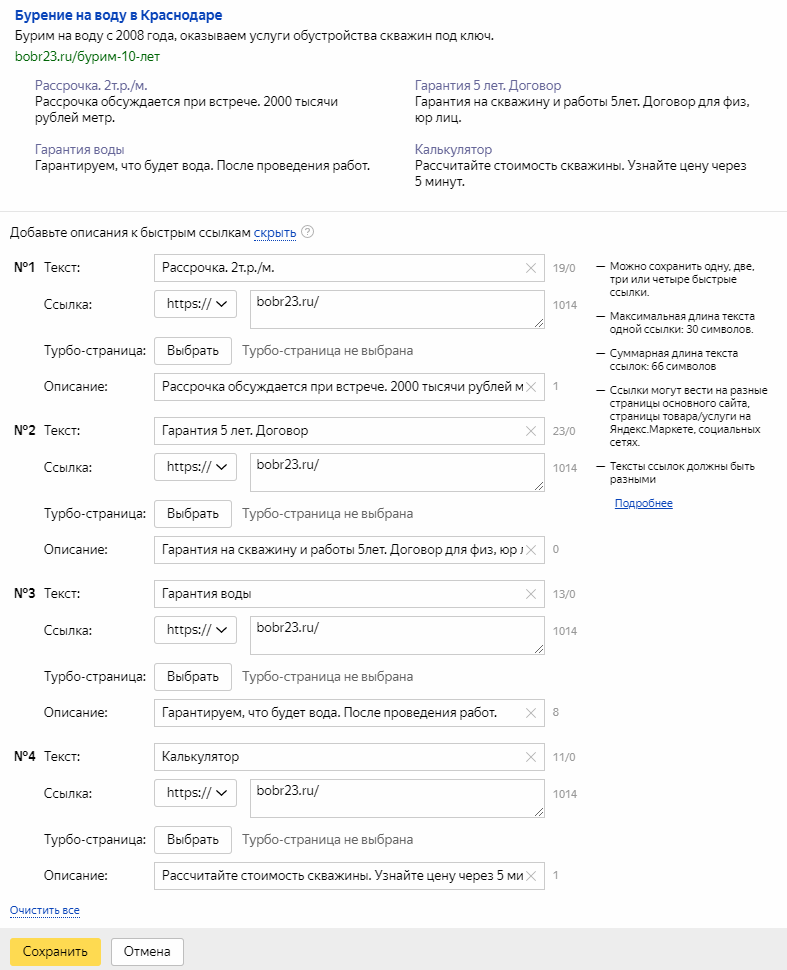Choose turbo page for link №3
Viewport: 787px width, 970px height.
click(193, 677)
